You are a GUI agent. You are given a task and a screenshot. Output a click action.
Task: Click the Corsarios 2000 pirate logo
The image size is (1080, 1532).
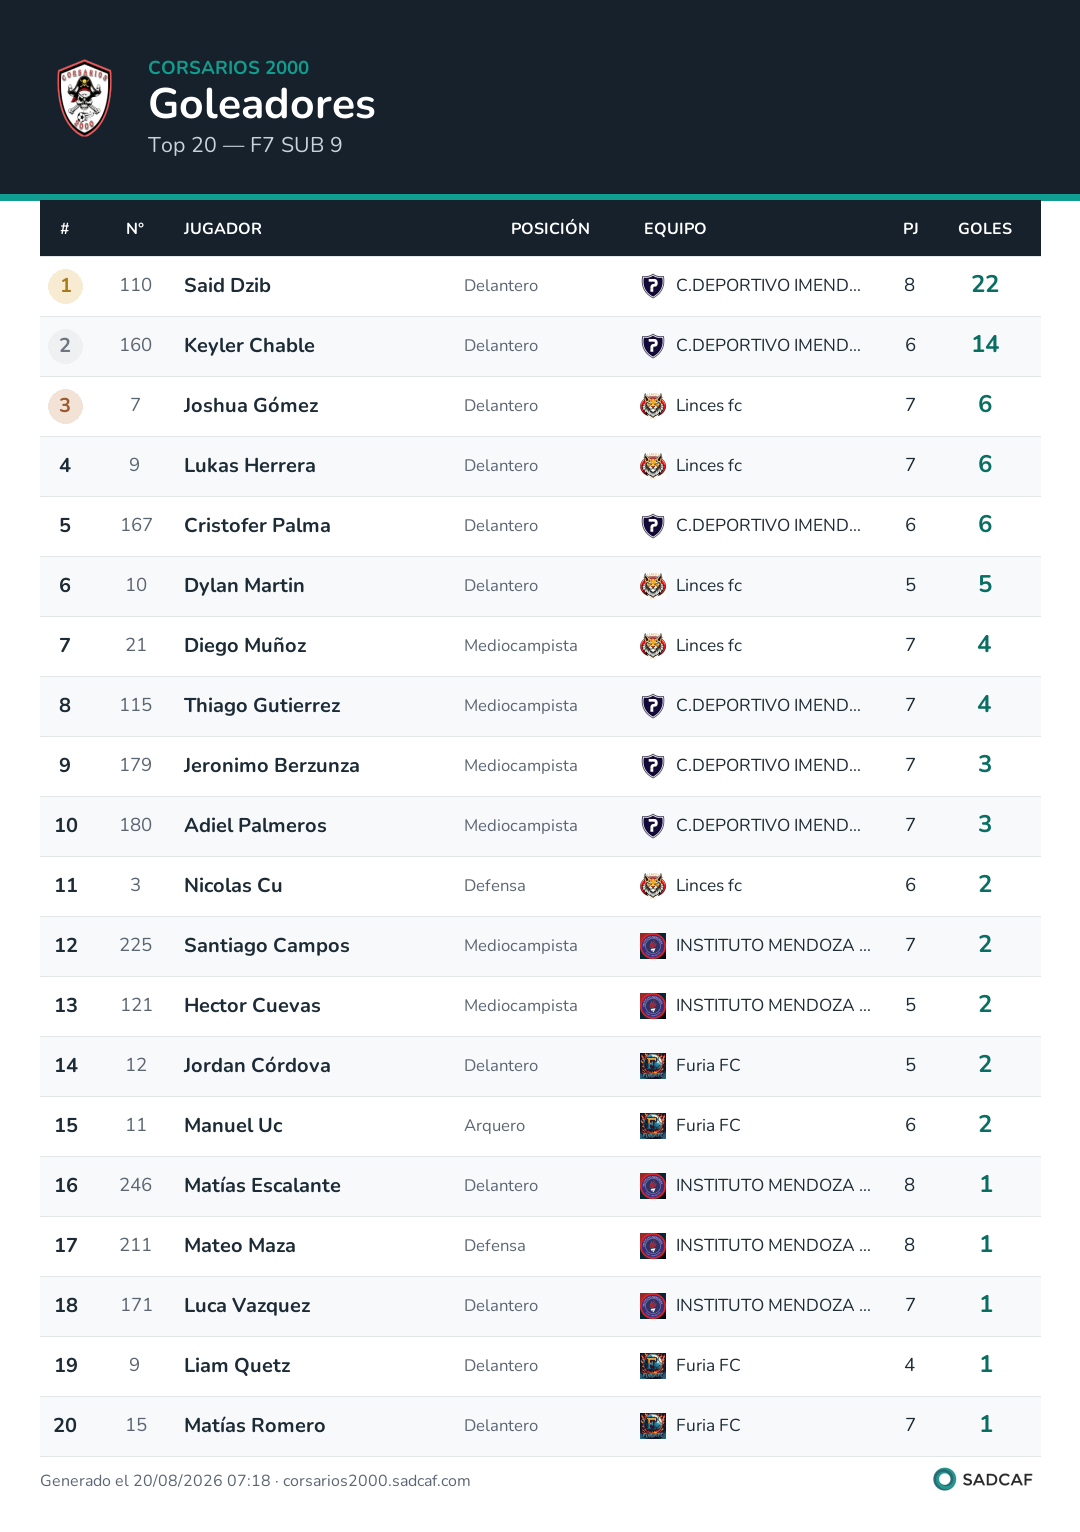click(x=85, y=98)
